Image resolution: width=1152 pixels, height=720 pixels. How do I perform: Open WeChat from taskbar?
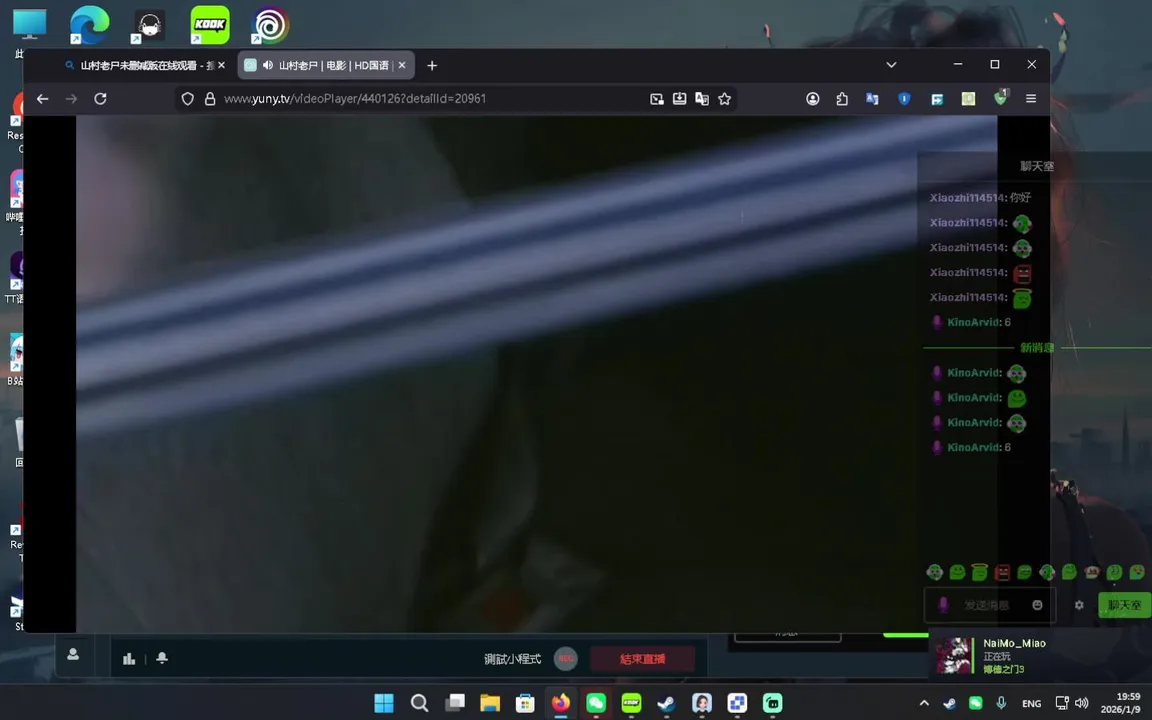pyautogui.click(x=596, y=703)
